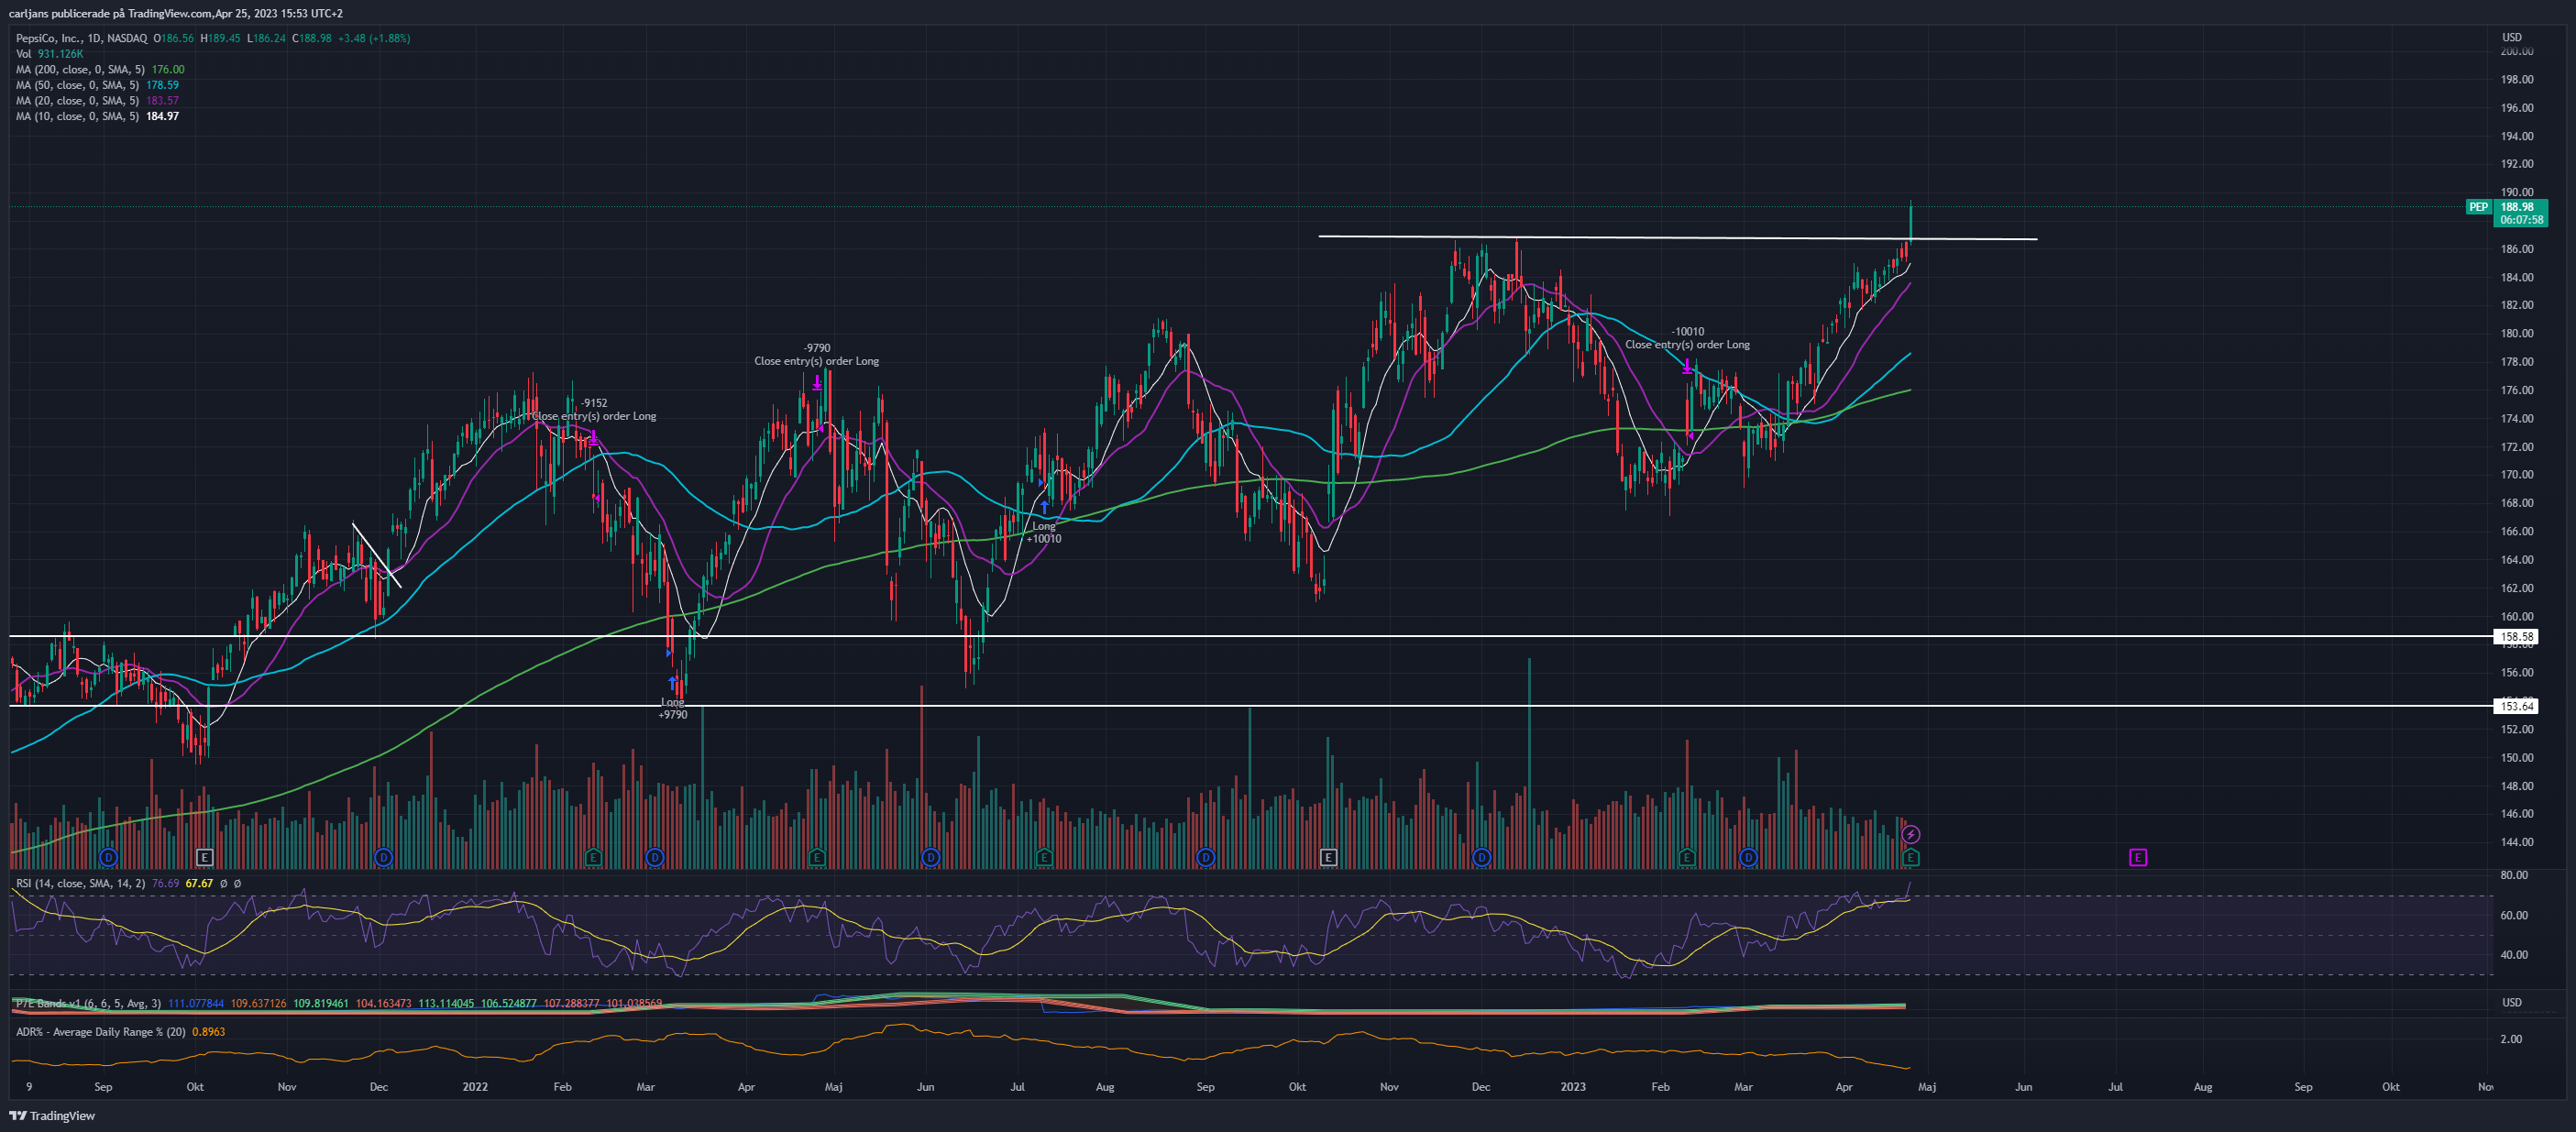Click the purple lightning event icon
2576x1132 pixels.
click(1910, 834)
